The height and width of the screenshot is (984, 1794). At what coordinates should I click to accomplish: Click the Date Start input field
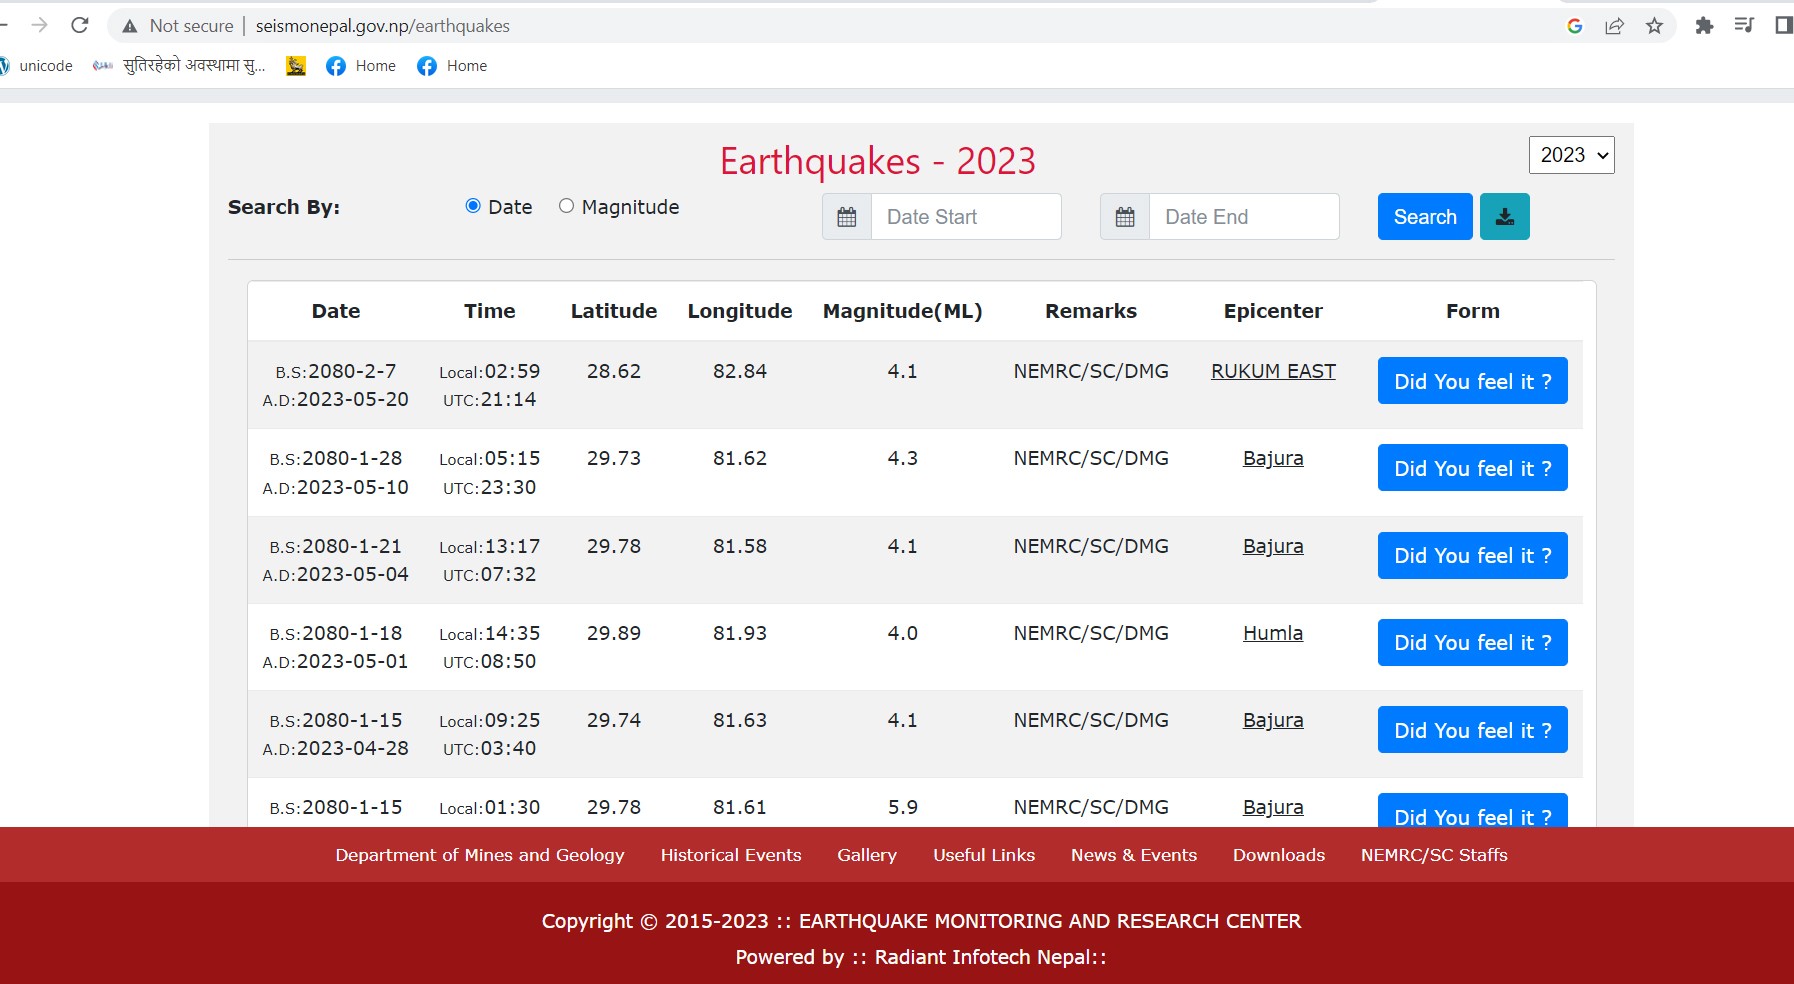[965, 217]
